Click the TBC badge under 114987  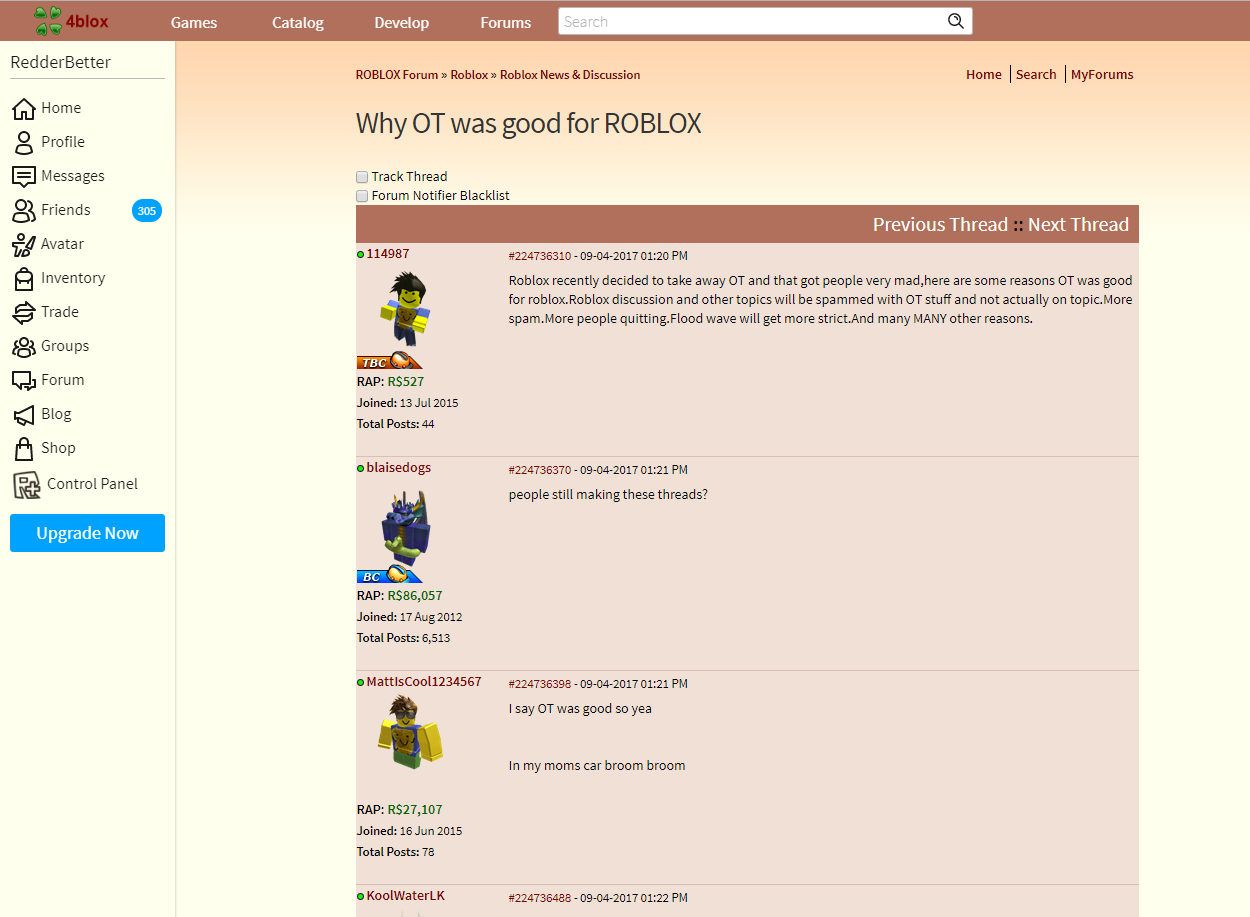pyautogui.click(x=389, y=361)
